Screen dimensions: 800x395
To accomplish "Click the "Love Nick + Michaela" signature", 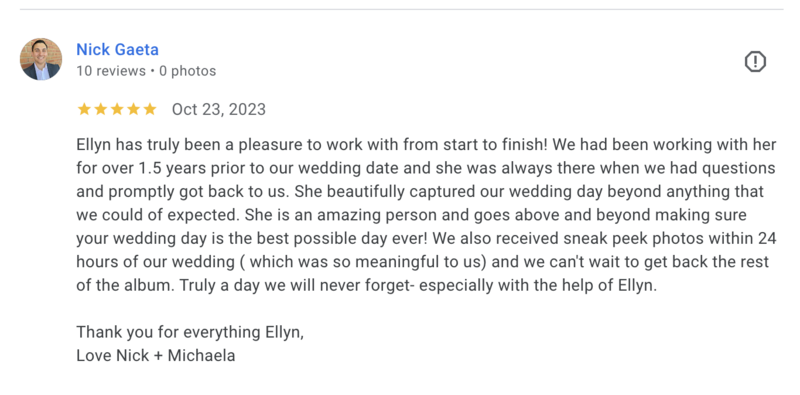I will [x=156, y=356].
